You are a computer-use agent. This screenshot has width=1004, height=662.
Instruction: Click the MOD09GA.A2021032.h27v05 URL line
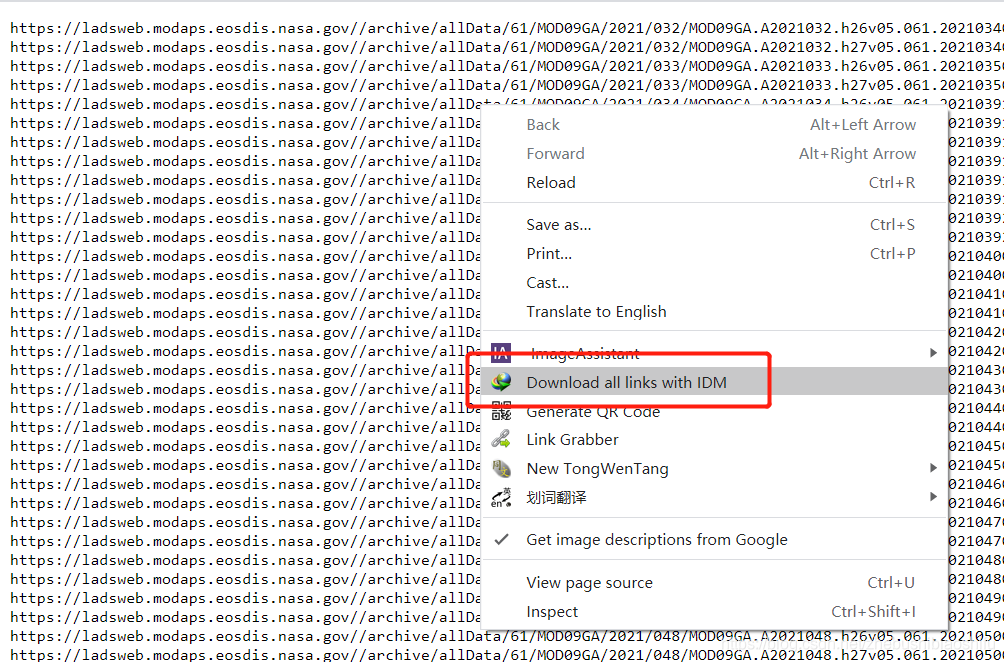[x=507, y=47]
